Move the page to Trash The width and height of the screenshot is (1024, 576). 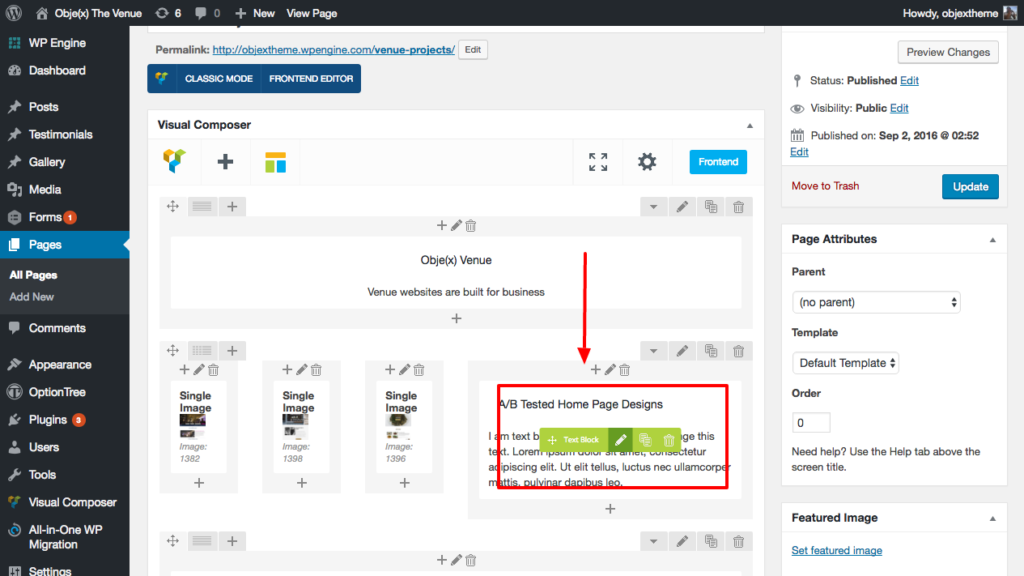click(x=825, y=186)
